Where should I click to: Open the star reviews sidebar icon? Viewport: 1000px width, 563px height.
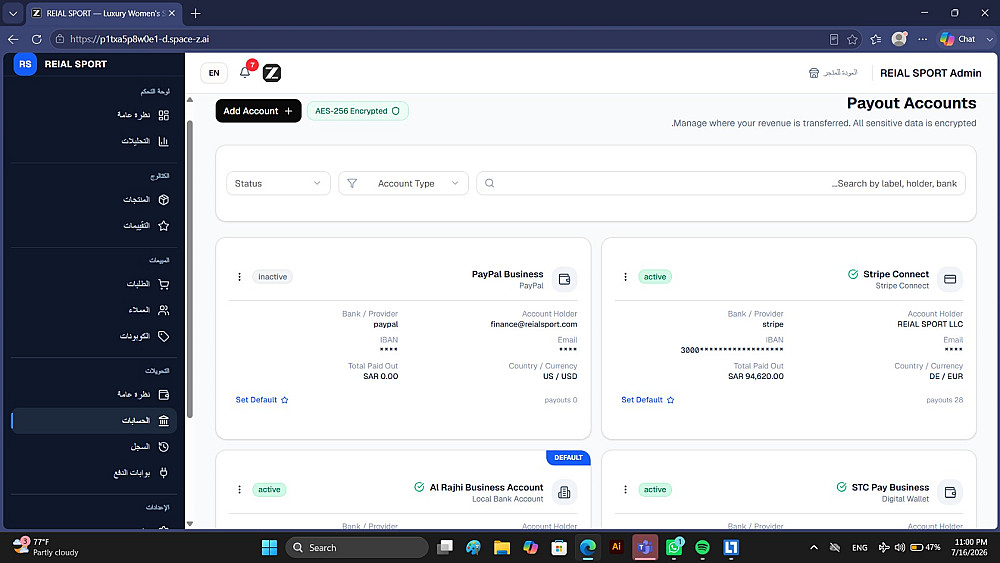pos(163,226)
